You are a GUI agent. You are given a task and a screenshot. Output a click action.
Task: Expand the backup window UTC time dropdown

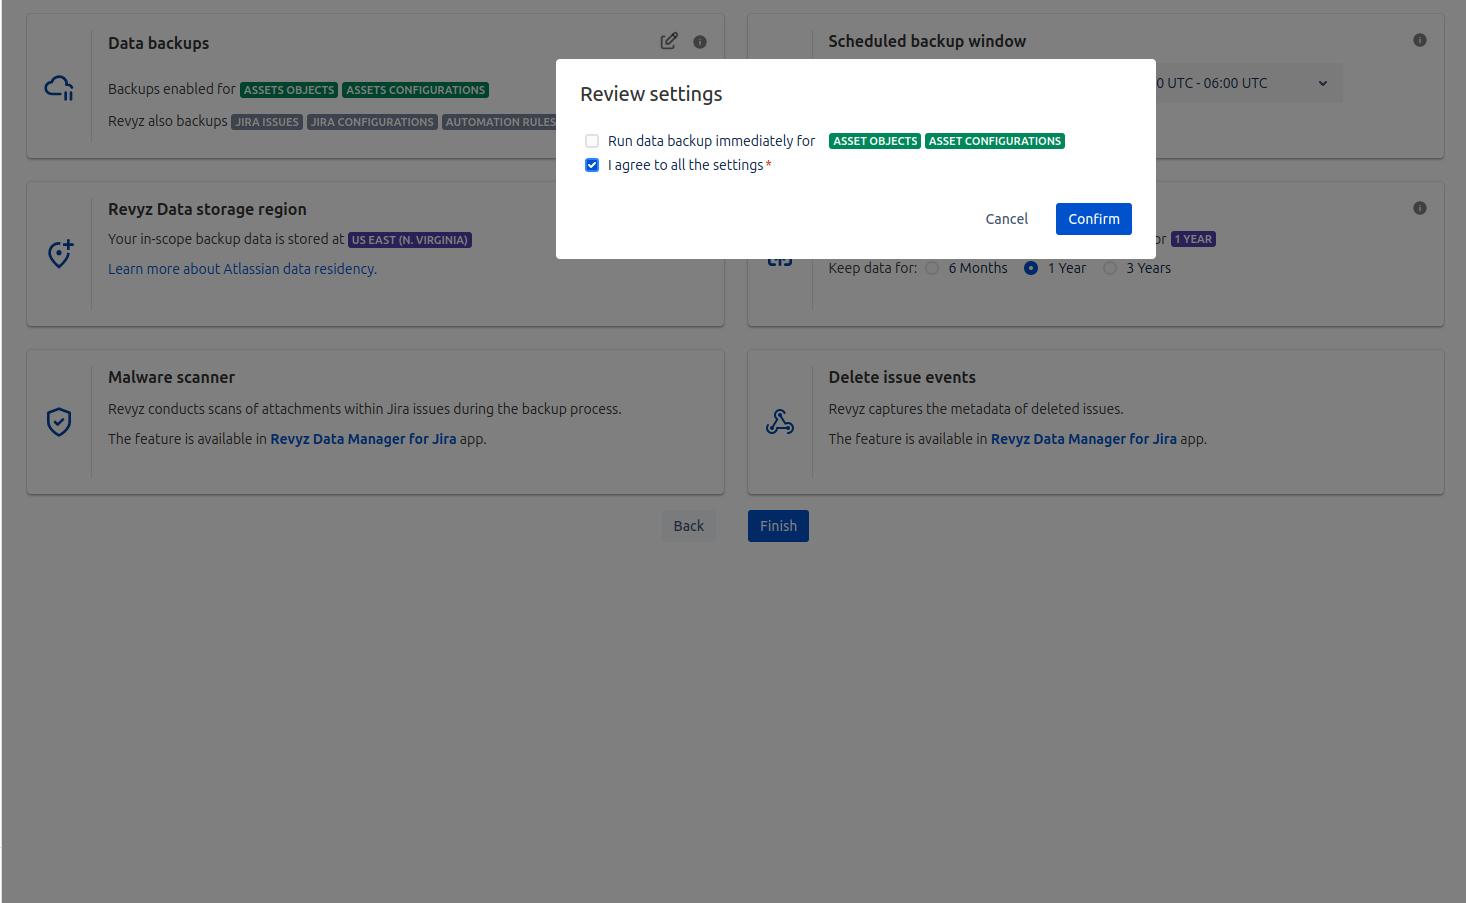(x=1322, y=83)
